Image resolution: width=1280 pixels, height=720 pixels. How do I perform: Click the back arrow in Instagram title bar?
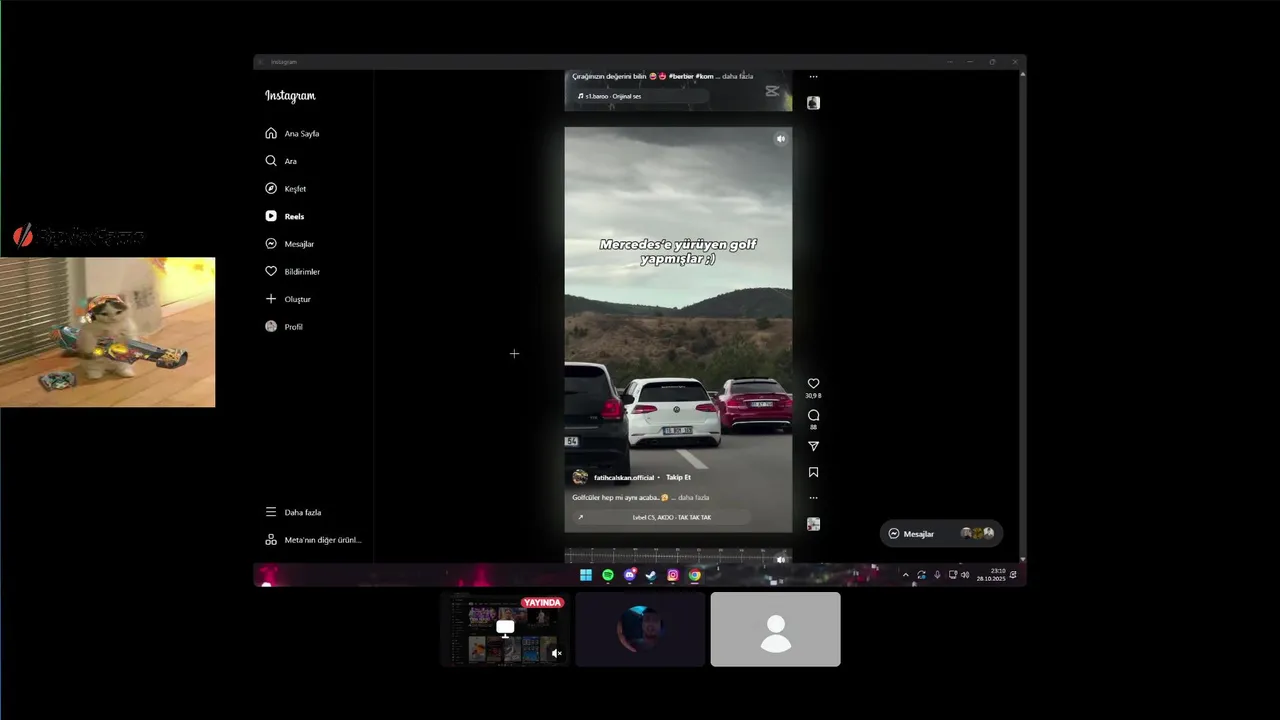[260, 62]
